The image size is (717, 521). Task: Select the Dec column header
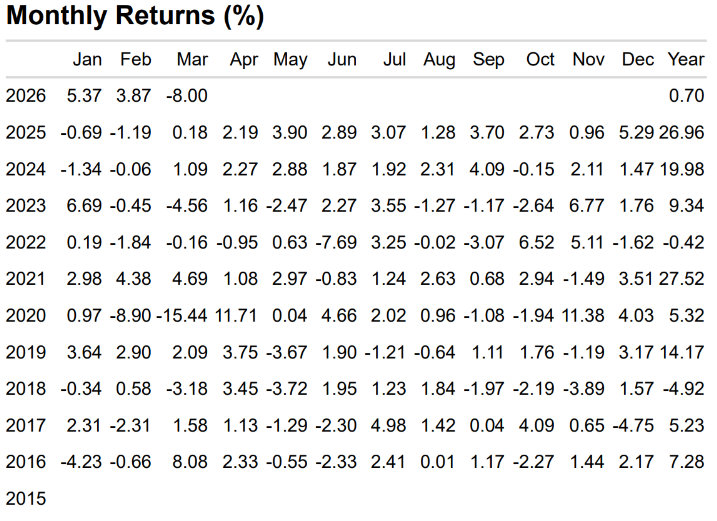pyautogui.click(x=637, y=60)
